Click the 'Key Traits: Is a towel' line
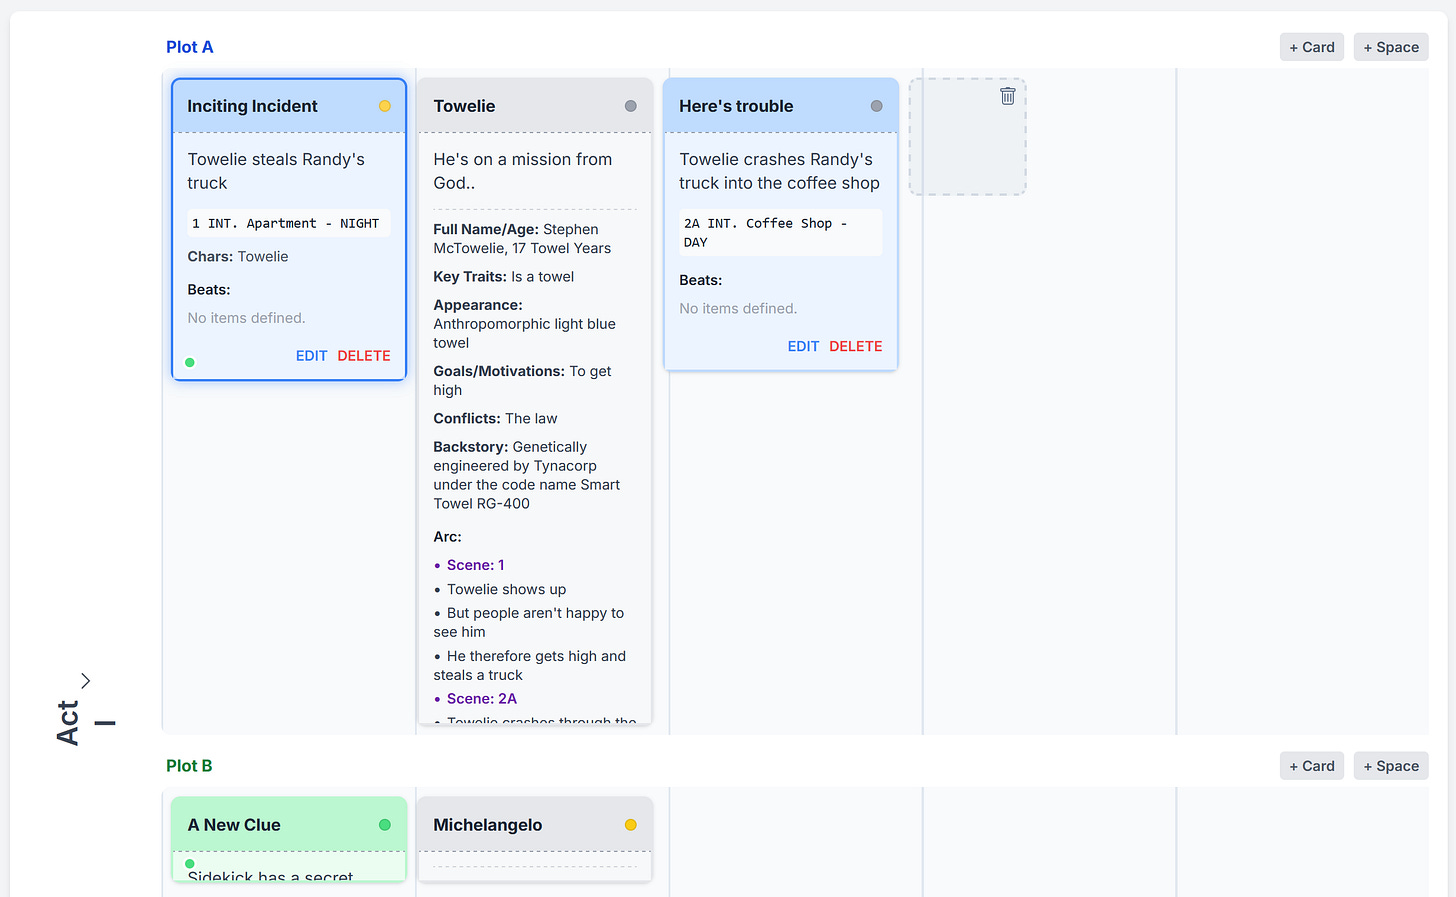 (x=504, y=277)
